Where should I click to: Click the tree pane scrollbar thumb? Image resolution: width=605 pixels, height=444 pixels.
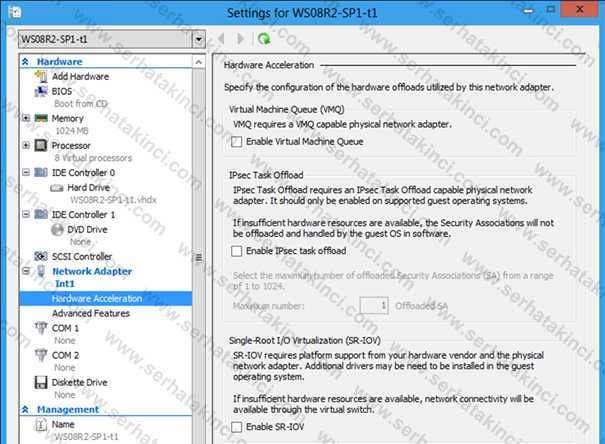199,257
